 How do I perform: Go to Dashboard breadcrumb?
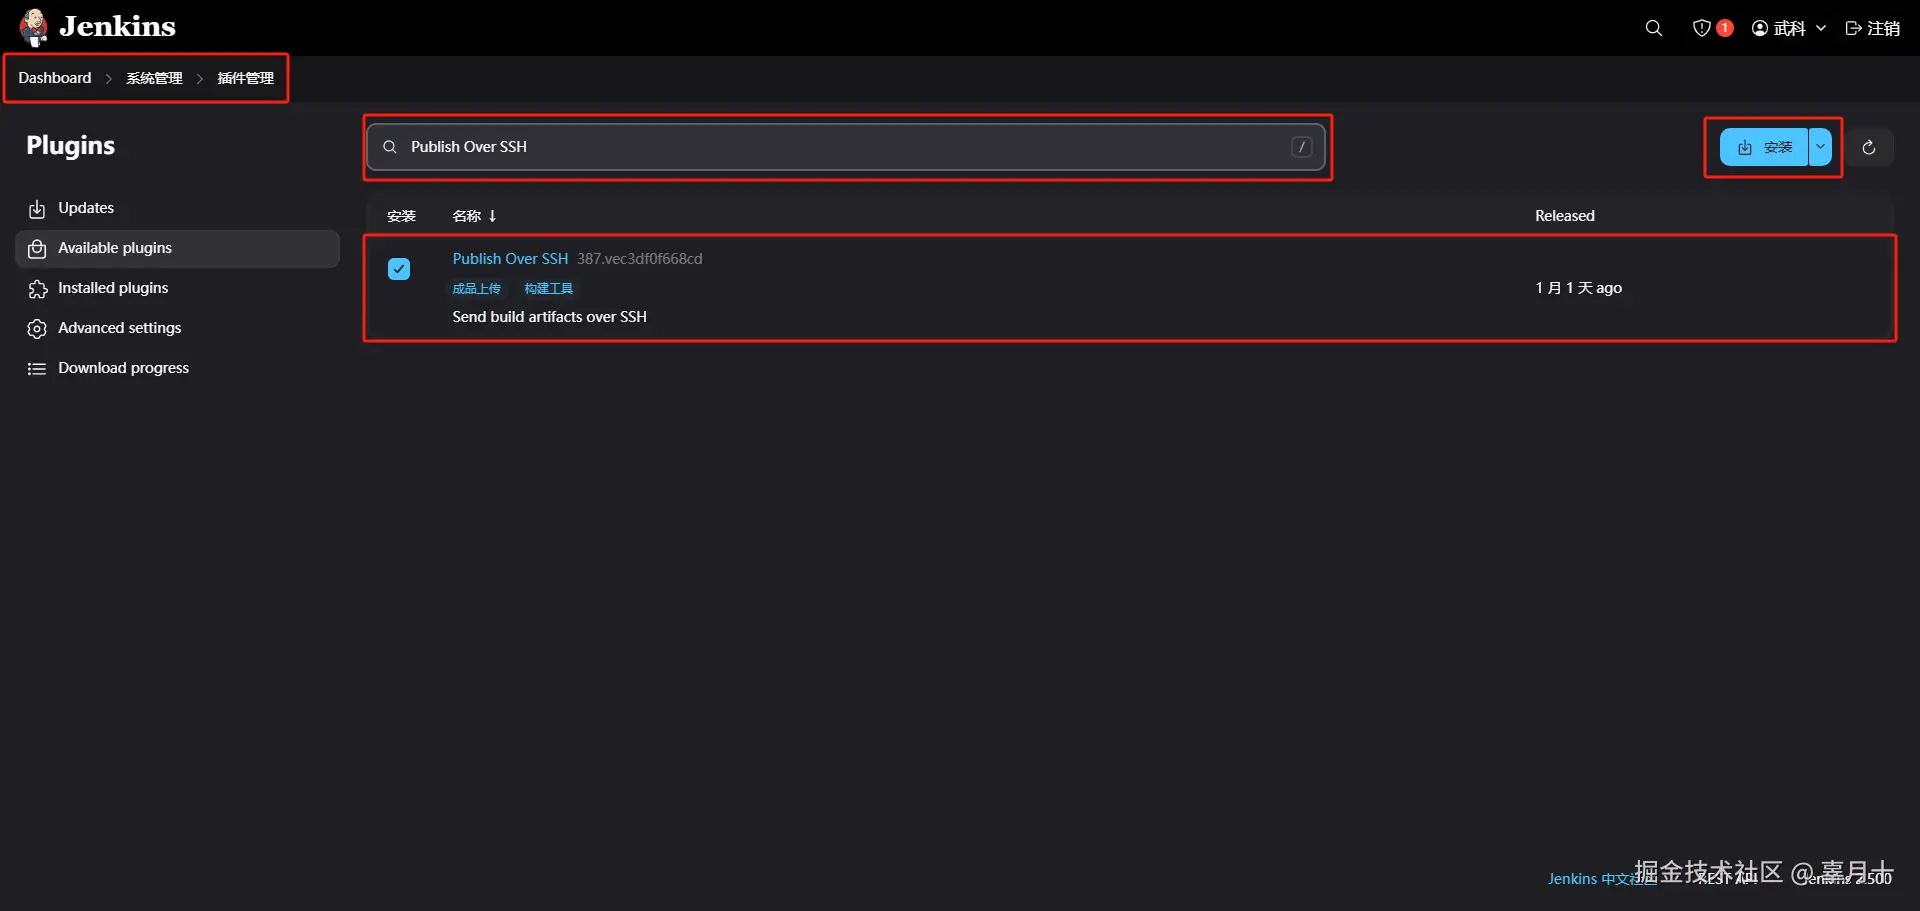(55, 78)
